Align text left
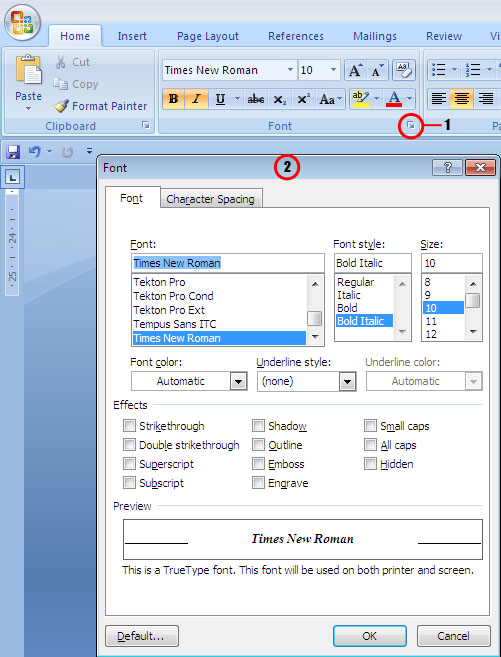Image resolution: width=501 pixels, height=657 pixels. 439,99
